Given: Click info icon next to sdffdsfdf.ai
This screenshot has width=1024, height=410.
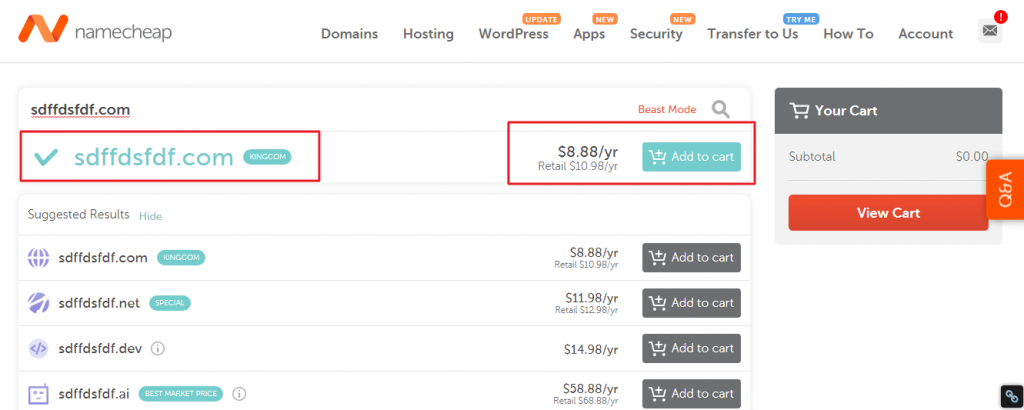Looking at the screenshot, I should click(x=239, y=394).
